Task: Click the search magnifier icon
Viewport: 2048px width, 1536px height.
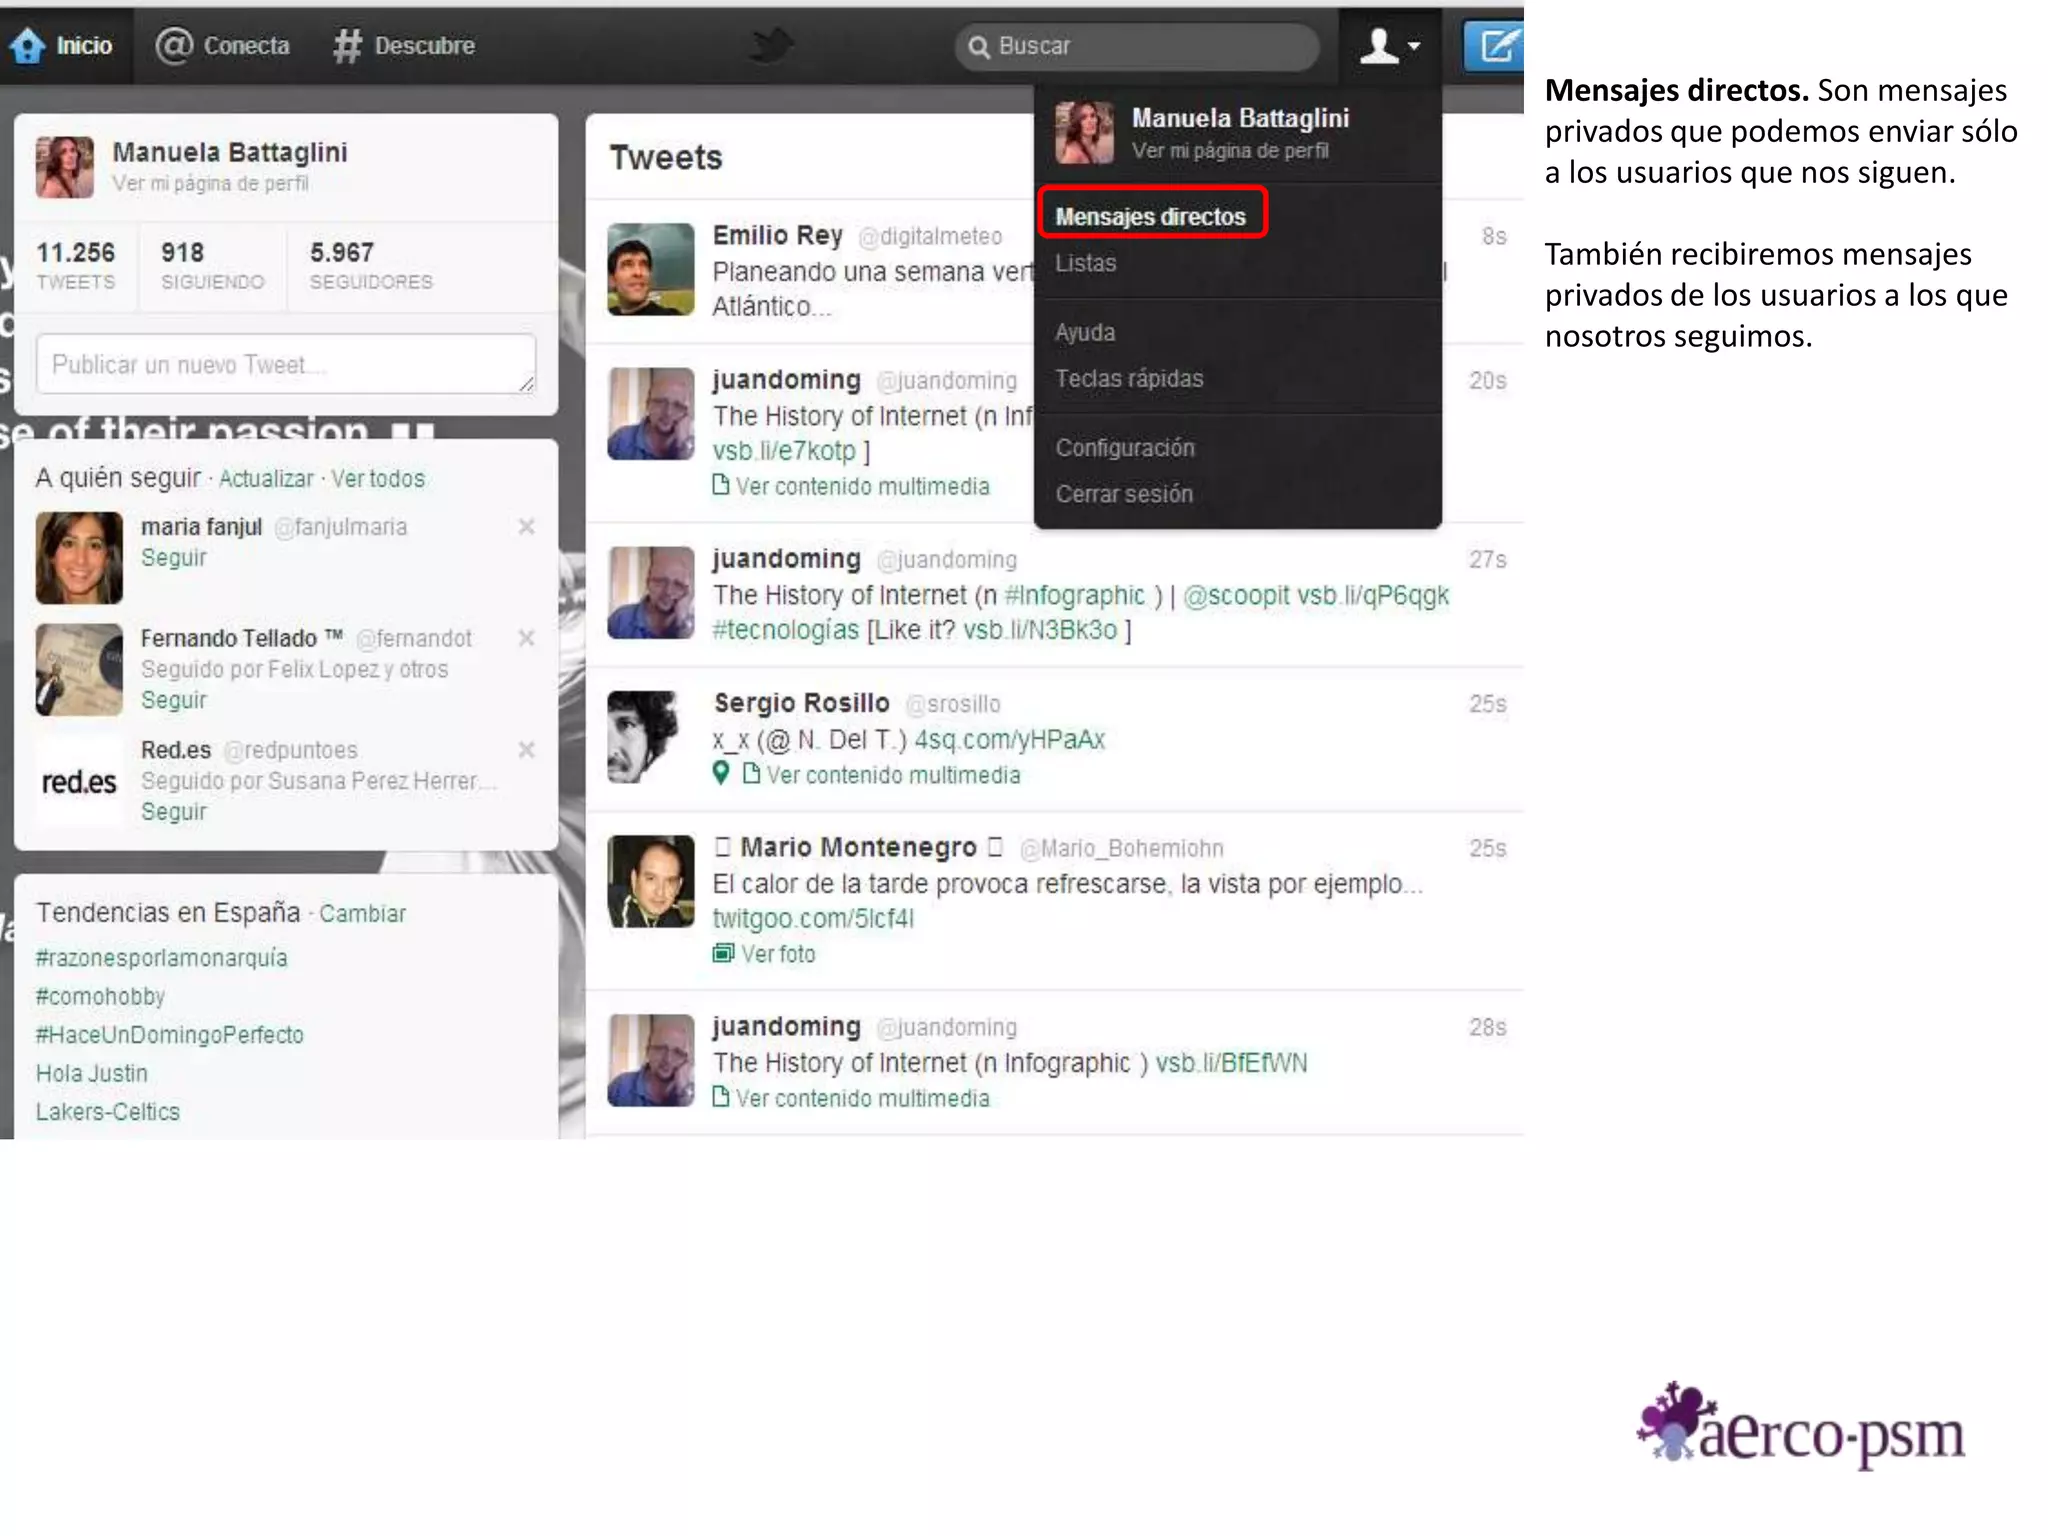Action: [979, 47]
